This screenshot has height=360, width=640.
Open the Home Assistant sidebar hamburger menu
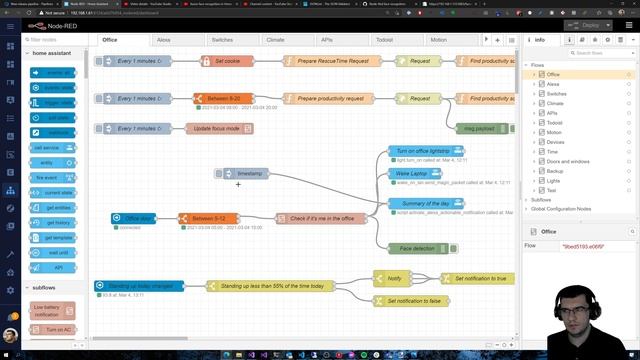(11, 27)
